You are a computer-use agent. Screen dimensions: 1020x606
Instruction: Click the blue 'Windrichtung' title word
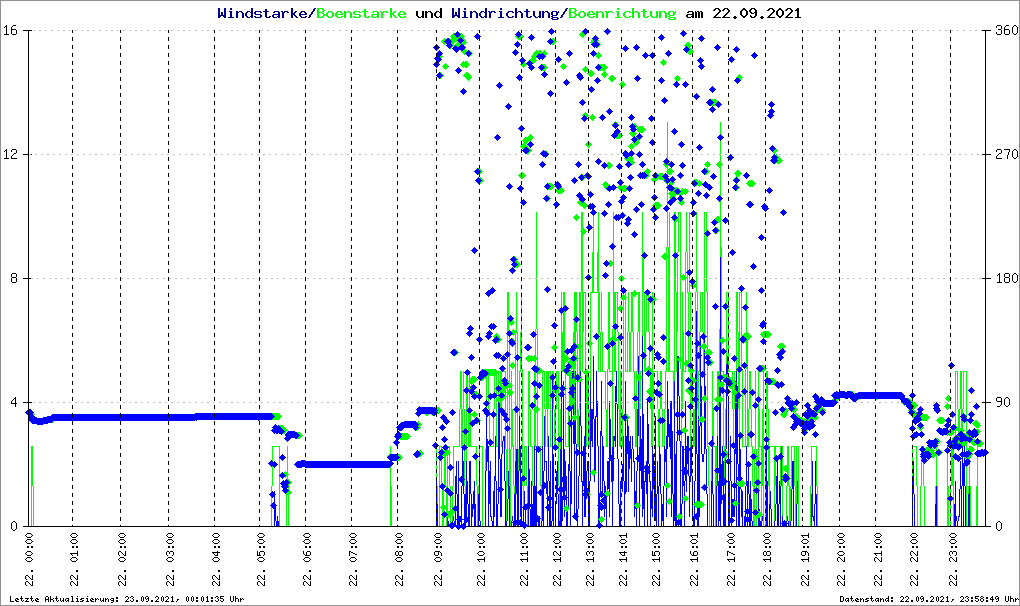point(506,14)
